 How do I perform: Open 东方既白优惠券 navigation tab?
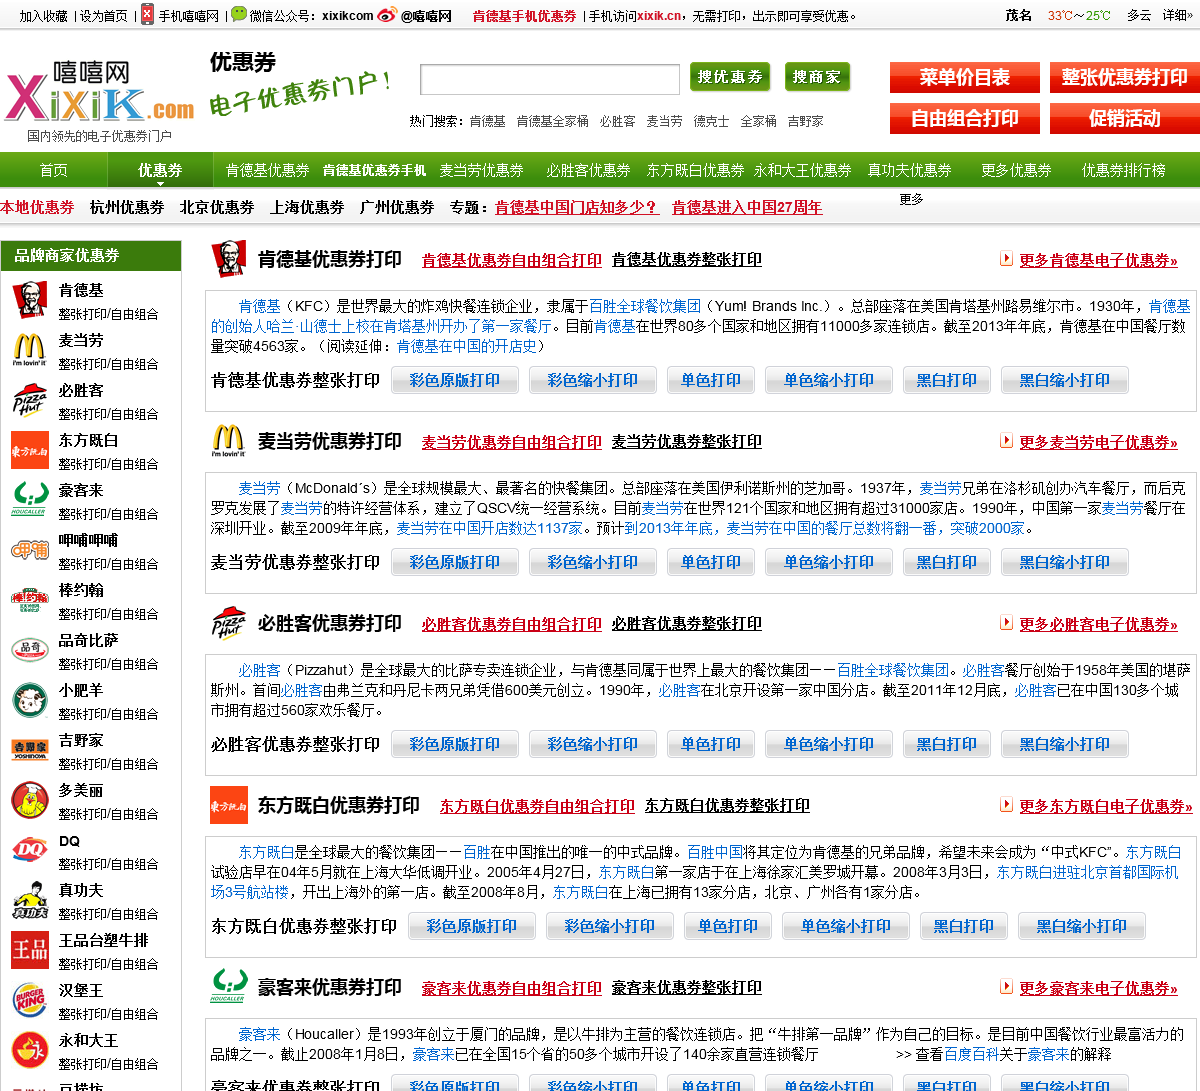pos(695,170)
